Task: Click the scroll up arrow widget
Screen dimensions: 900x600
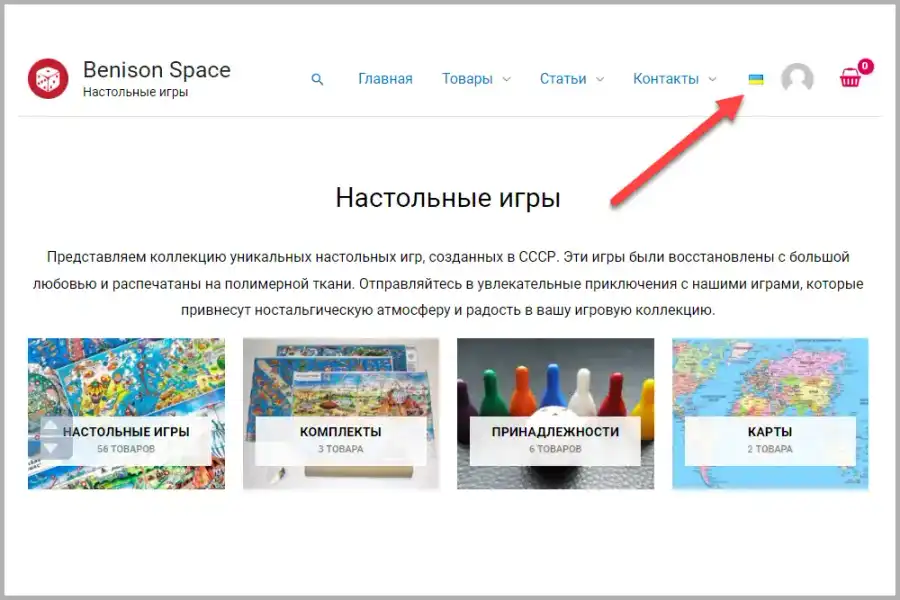Action: 51,425
